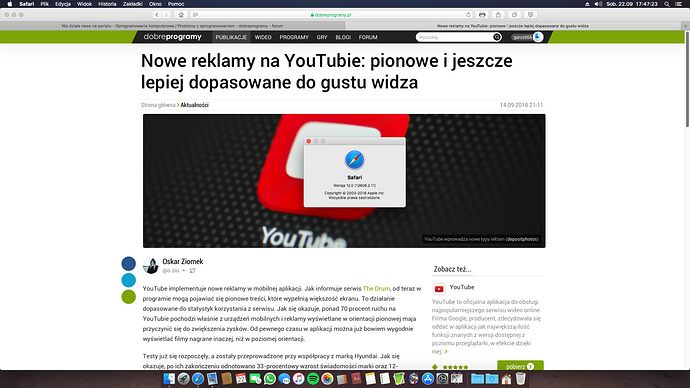This screenshot has width=690, height=388.
Task: Launch Spotify from the Dock
Action: [313, 378]
